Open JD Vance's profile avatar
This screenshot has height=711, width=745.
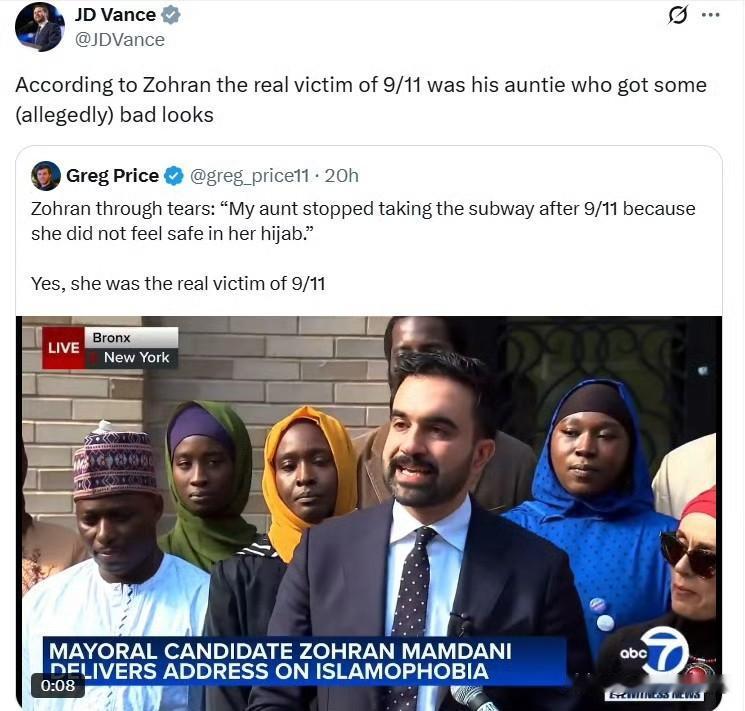point(39,27)
